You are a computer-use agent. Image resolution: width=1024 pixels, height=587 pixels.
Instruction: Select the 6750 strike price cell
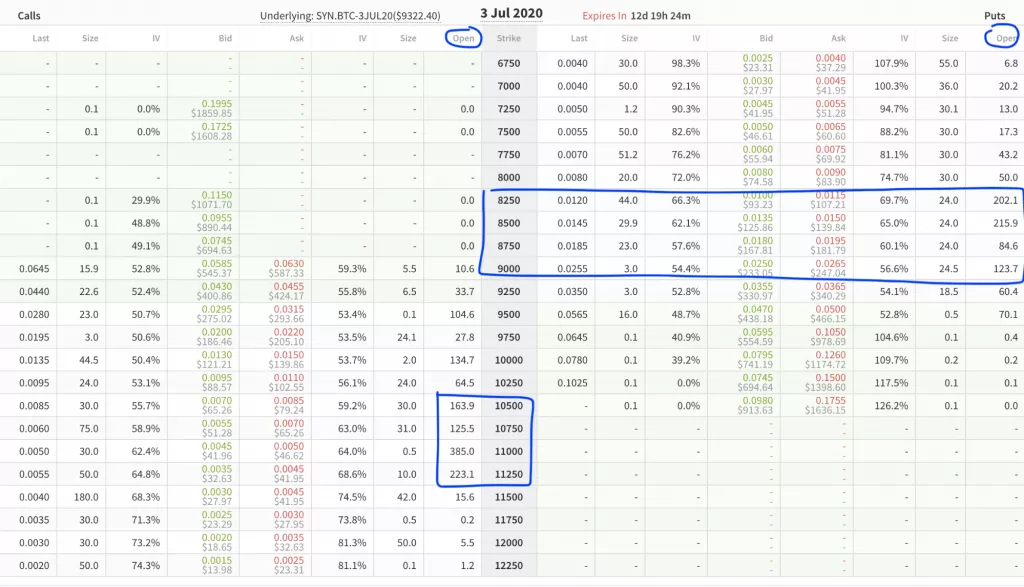click(x=509, y=63)
